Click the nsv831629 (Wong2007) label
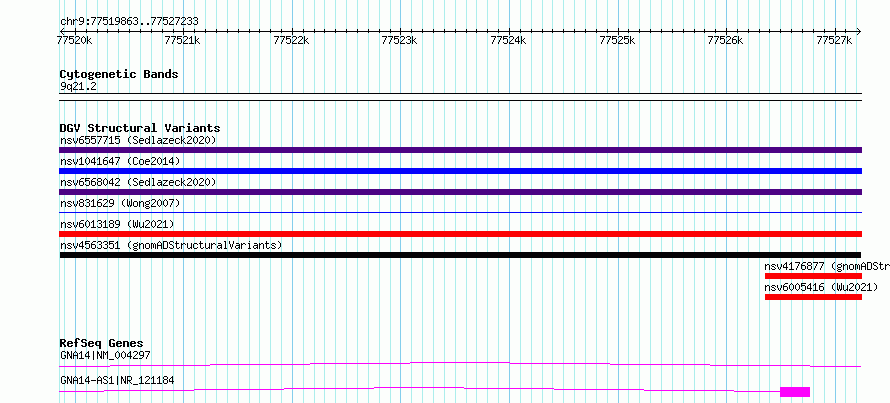 click(120, 203)
